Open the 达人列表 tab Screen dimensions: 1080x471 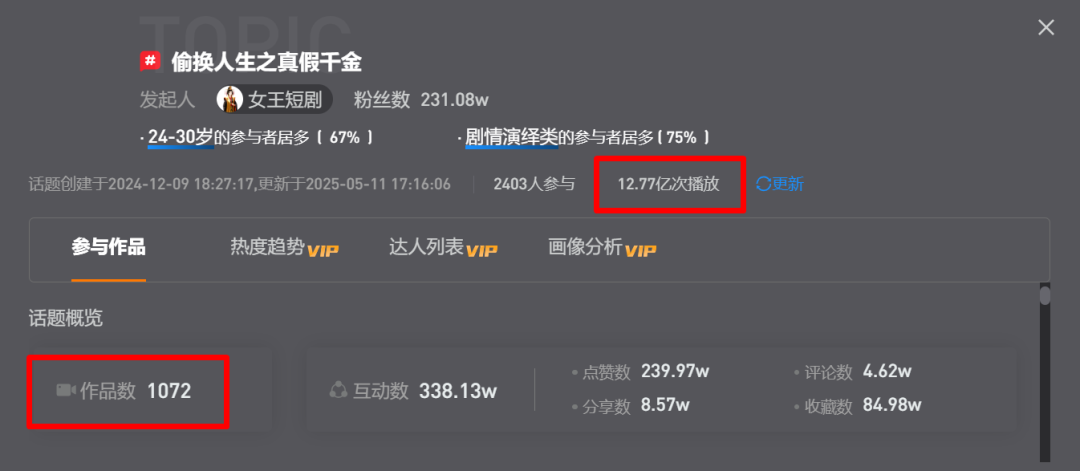tap(426, 247)
